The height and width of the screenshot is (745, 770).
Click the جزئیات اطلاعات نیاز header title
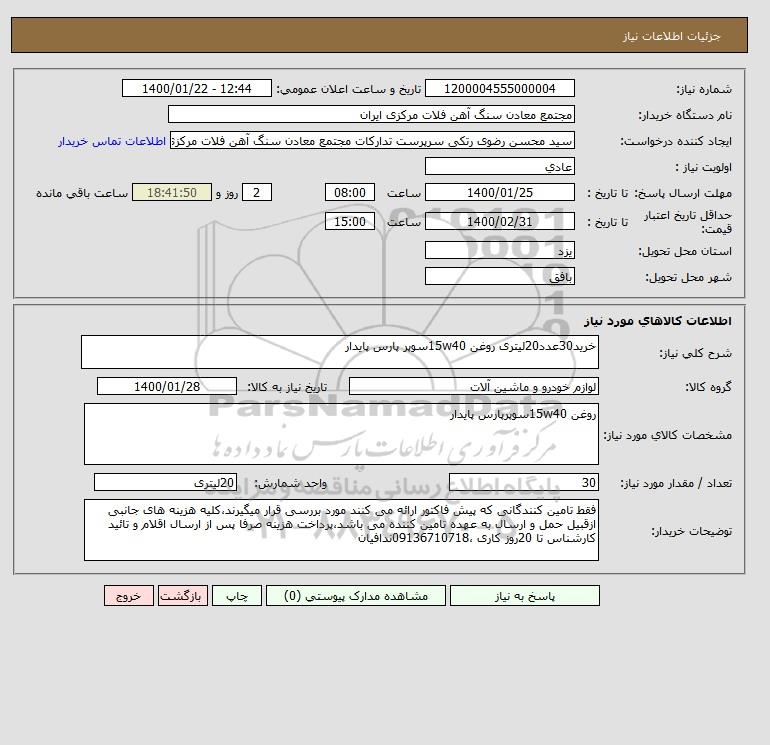click(672, 36)
